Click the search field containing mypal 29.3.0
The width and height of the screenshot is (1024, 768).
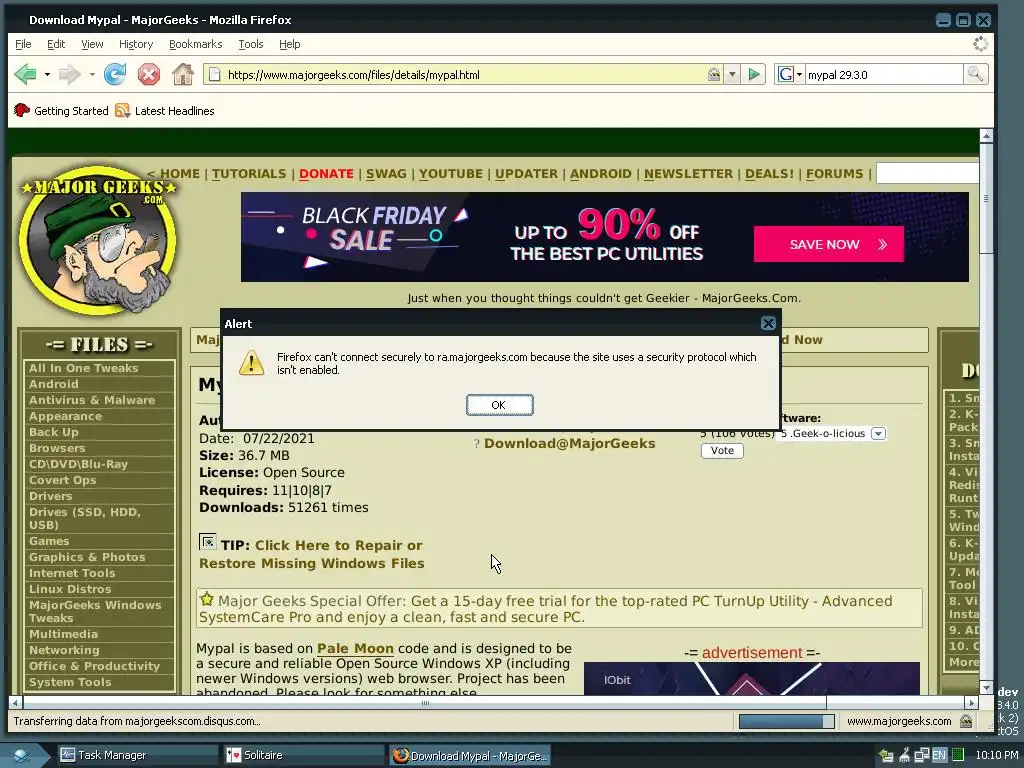pyautogui.click(x=883, y=74)
